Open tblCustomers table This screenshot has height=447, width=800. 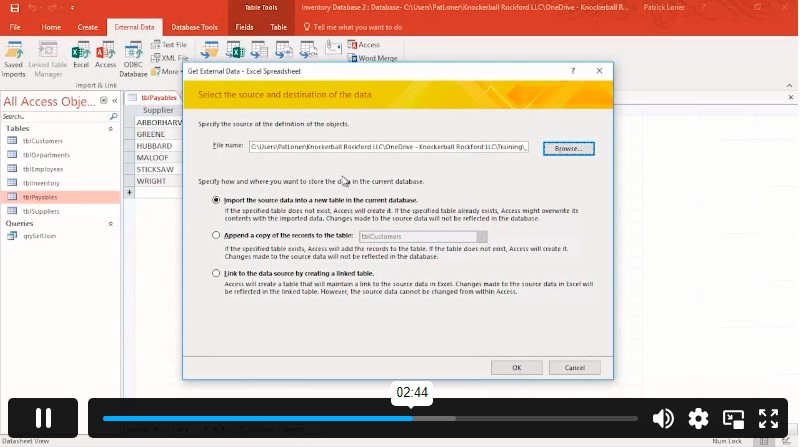tap(42, 141)
